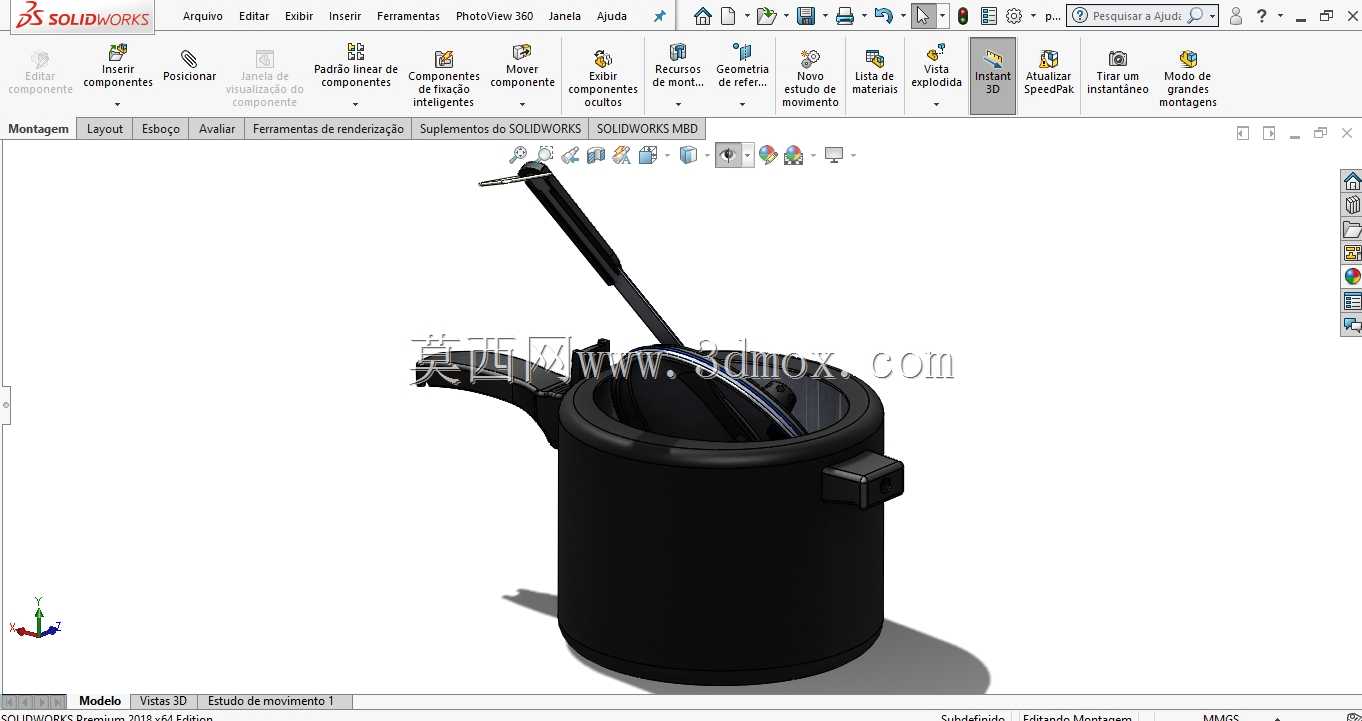Select the Posicionar (mate) tool
1362x721 pixels.
pos(189,66)
